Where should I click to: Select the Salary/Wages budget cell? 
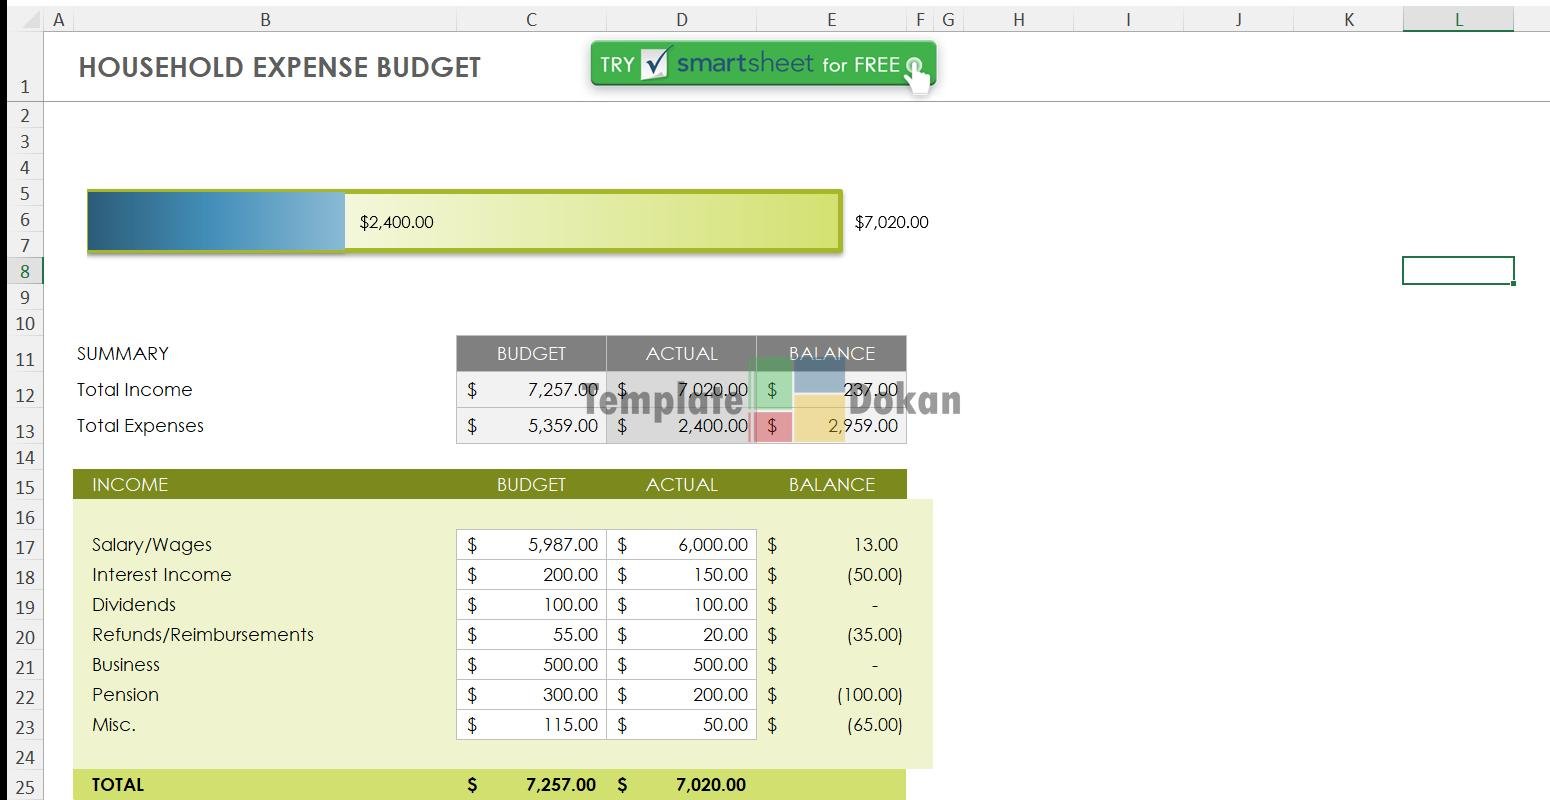(531, 545)
